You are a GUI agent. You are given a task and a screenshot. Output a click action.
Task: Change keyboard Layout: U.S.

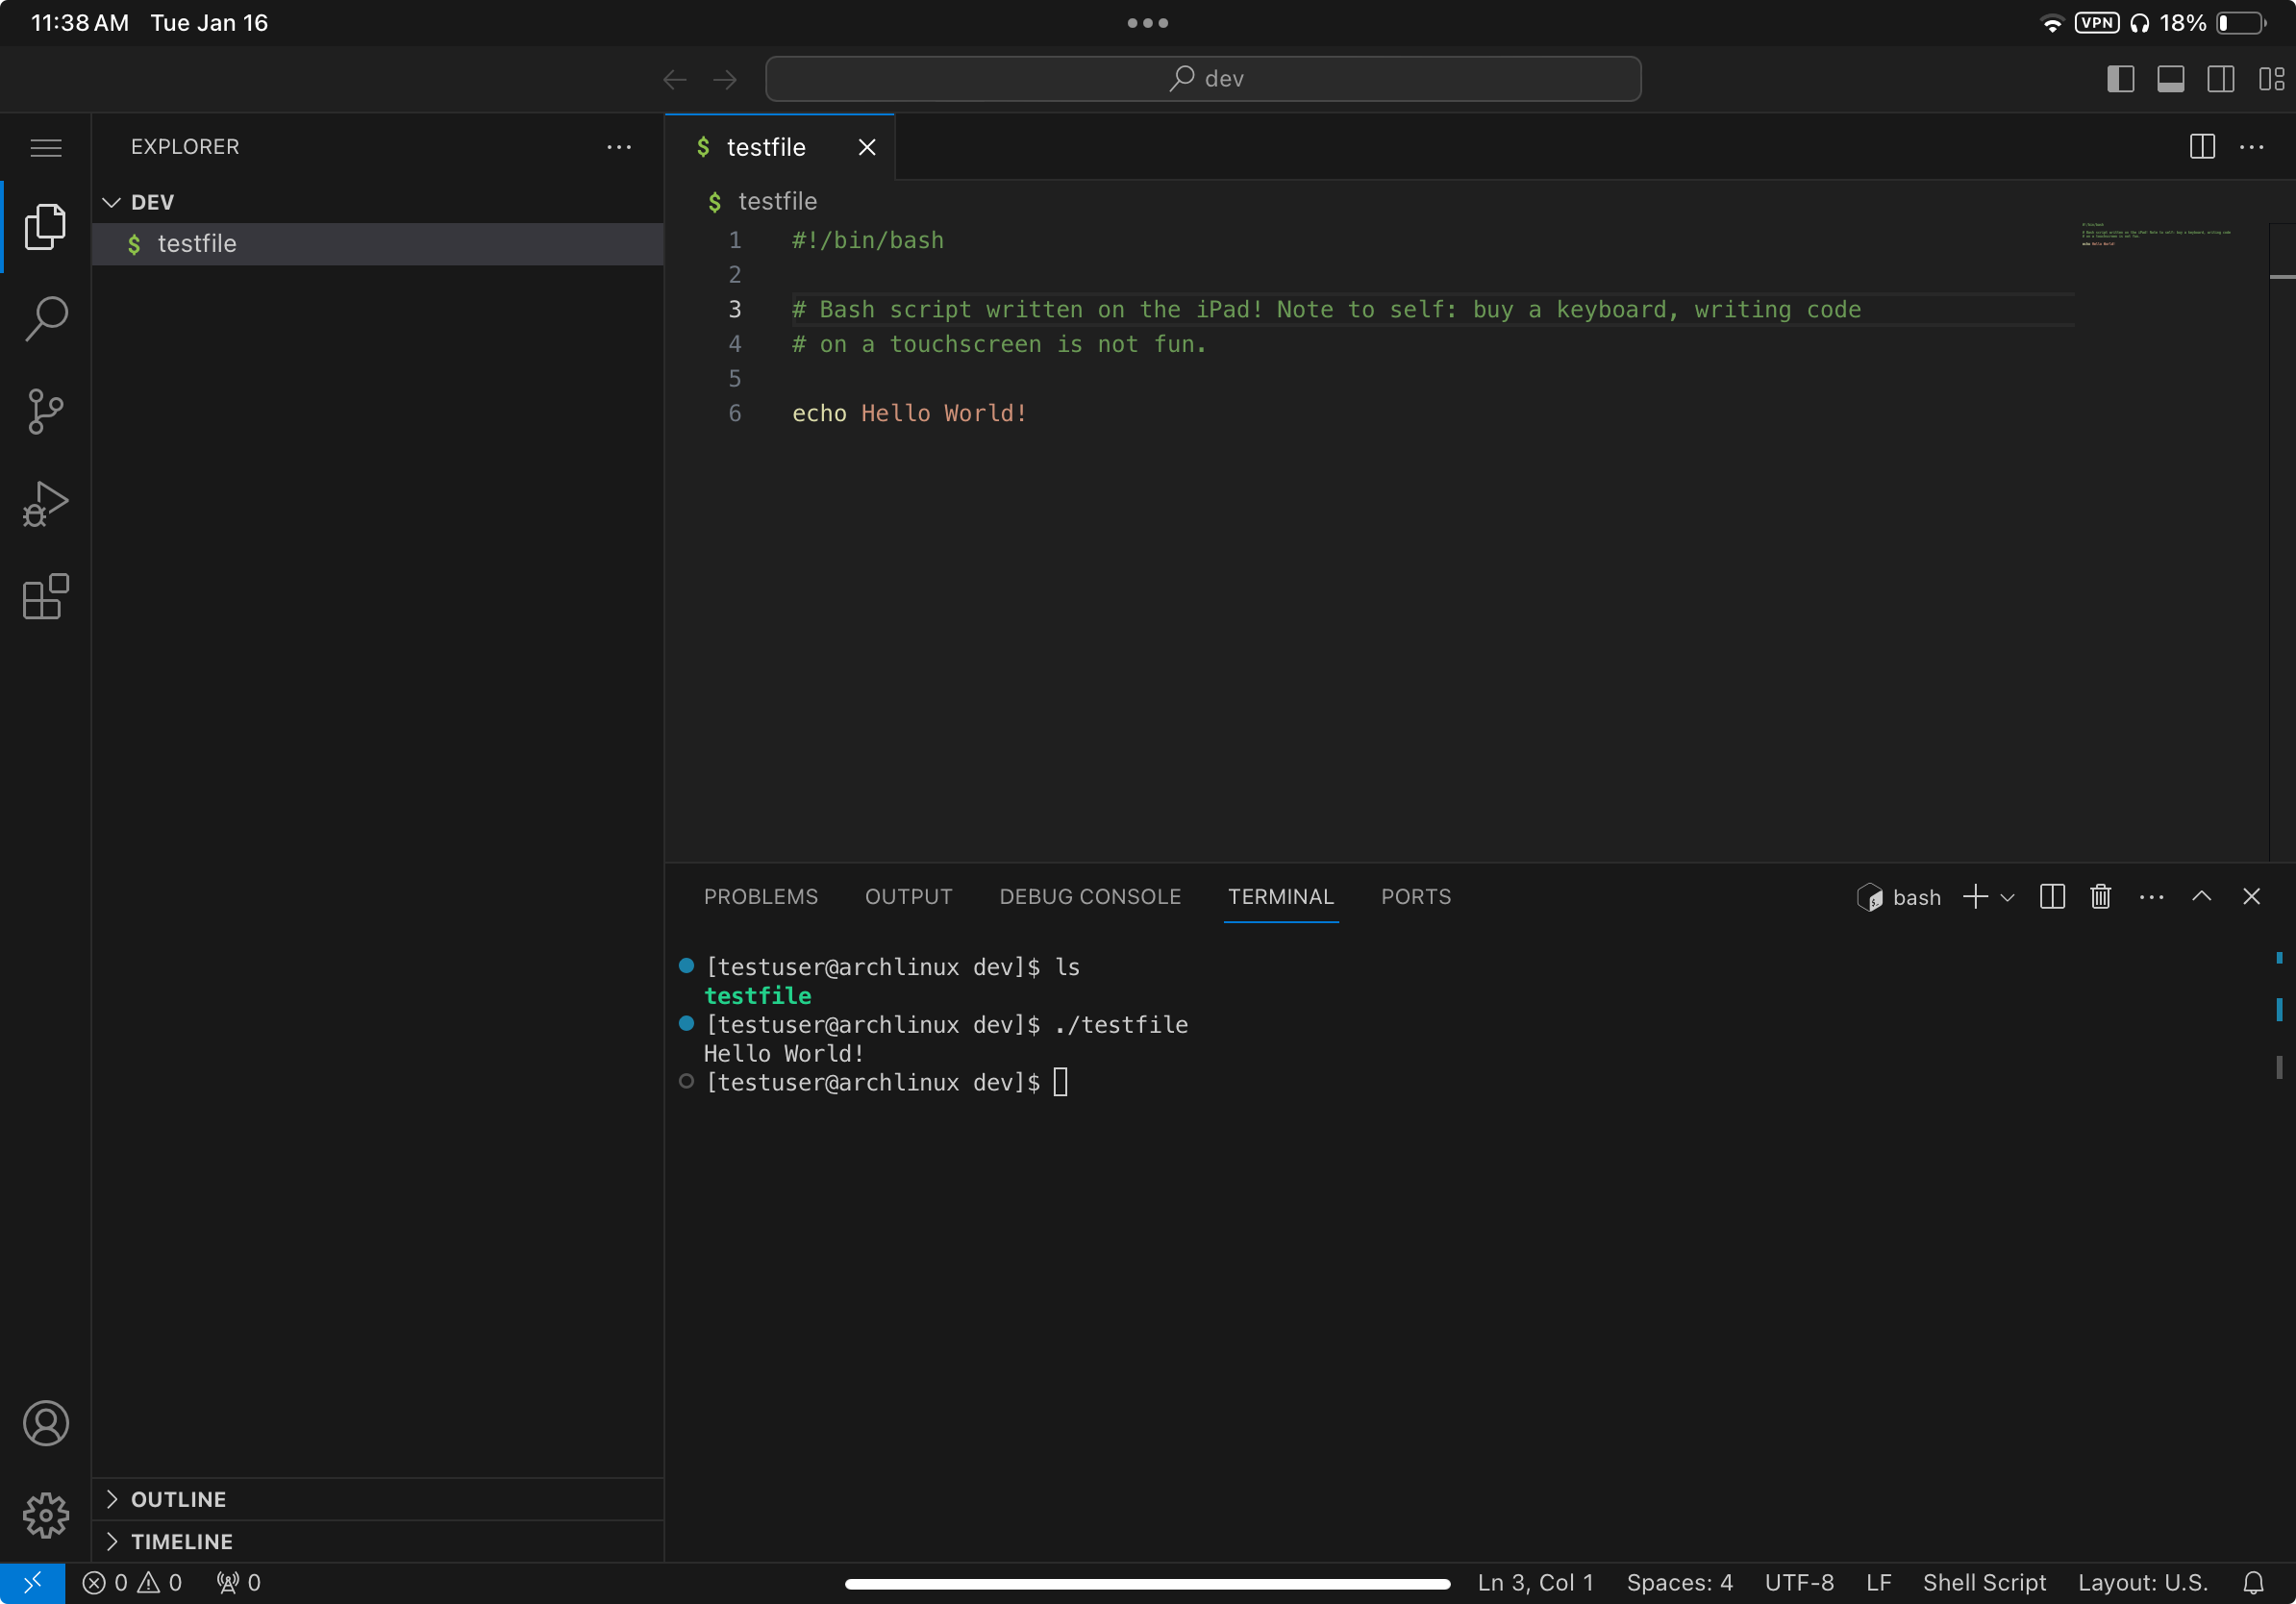[x=2143, y=1582]
